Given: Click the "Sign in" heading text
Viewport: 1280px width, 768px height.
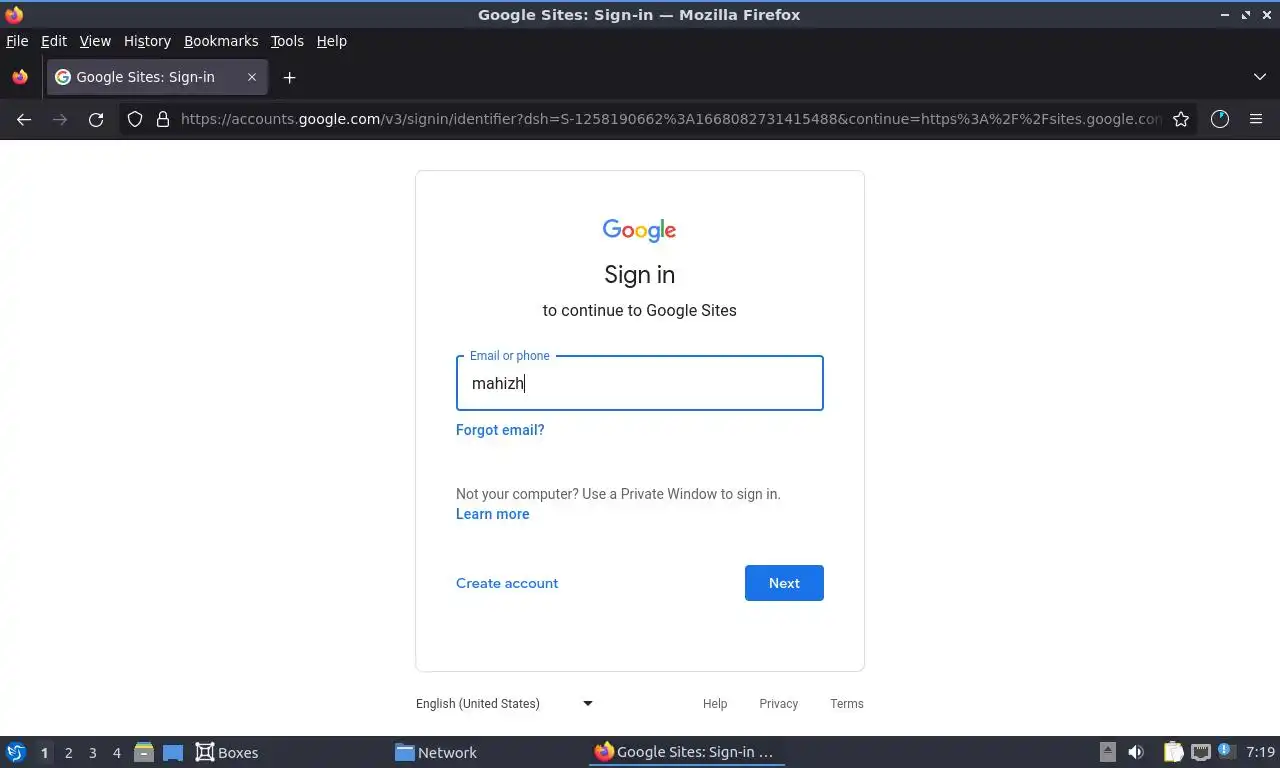Looking at the screenshot, I should click(x=640, y=275).
